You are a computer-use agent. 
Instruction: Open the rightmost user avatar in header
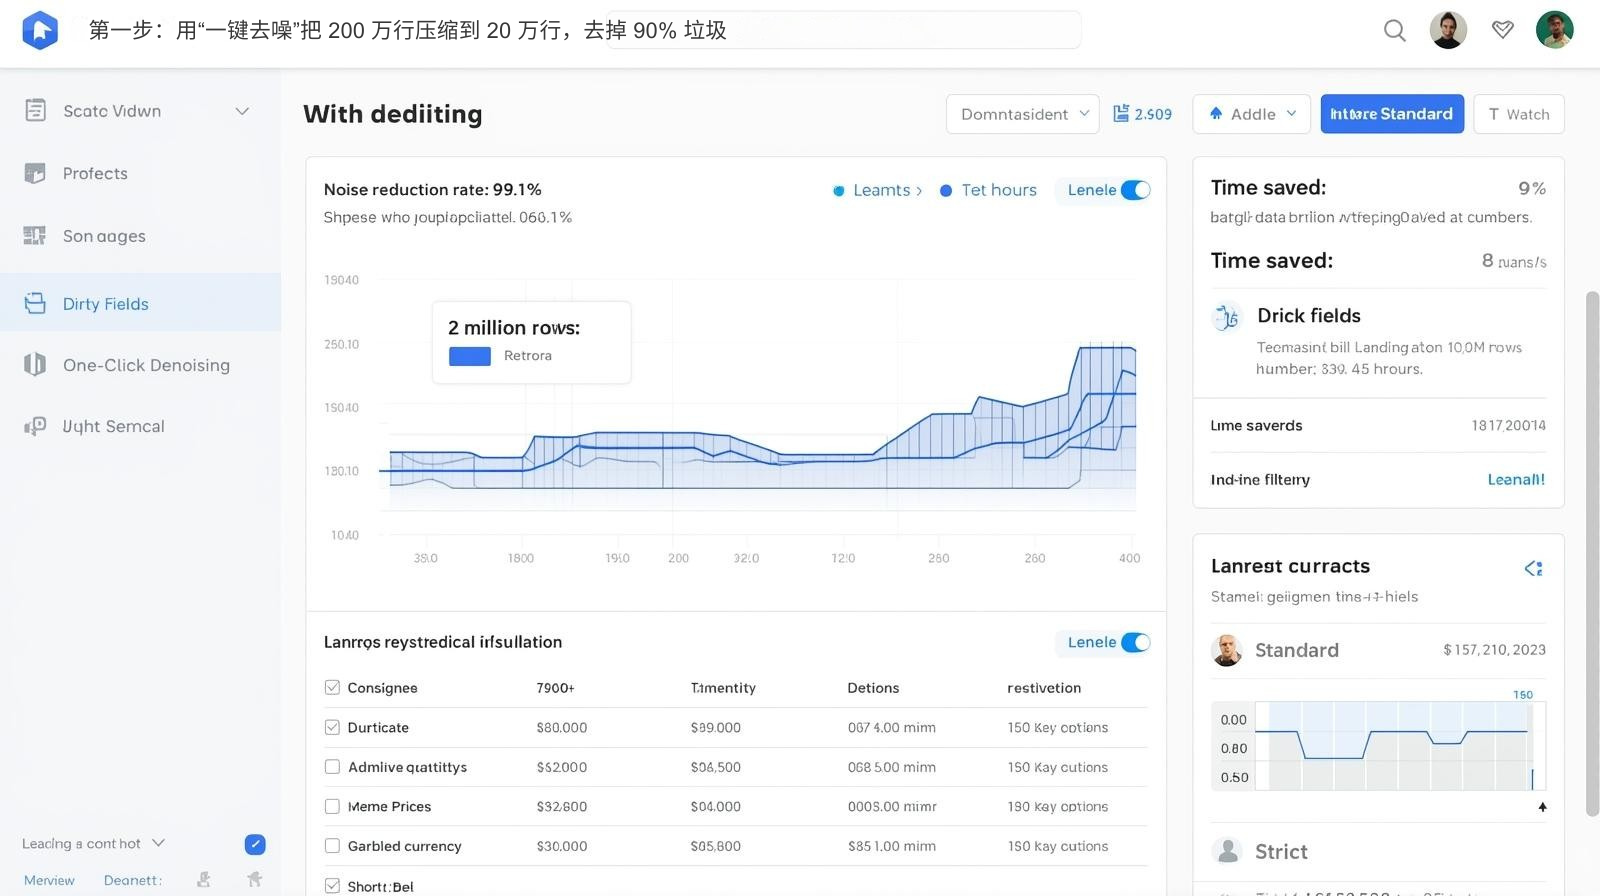(x=1554, y=30)
